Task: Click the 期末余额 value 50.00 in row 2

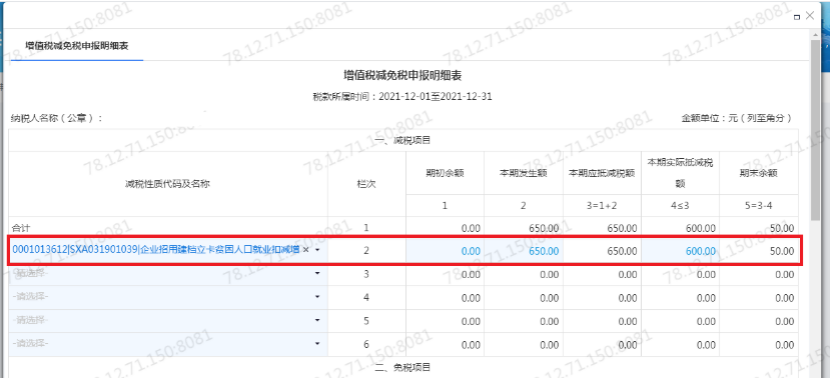Action: point(782,251)
